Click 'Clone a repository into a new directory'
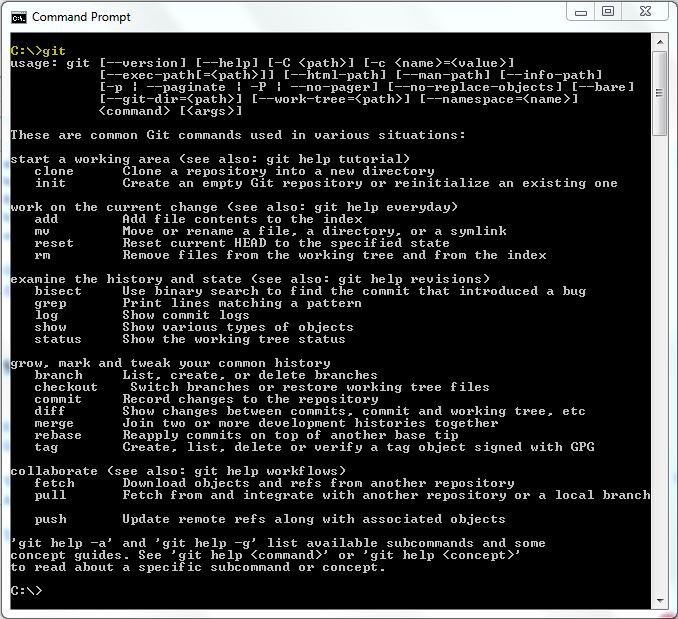Screen dimensions: 678x619 (x=278, y=171)
